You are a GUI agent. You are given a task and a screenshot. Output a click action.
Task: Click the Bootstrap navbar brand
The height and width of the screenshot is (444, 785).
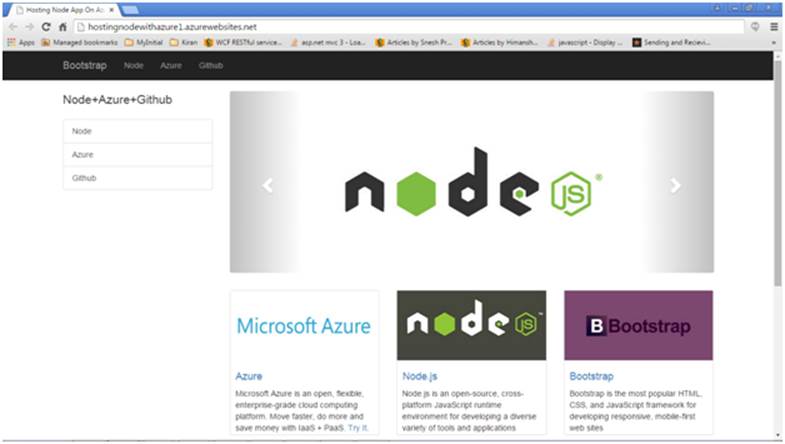coord(85,66)
